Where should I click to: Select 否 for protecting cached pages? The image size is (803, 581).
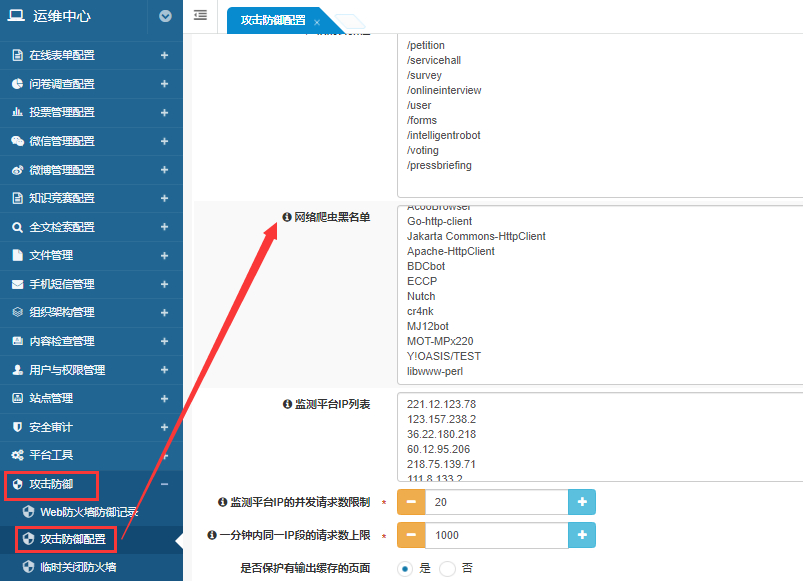[x=447, y=568]
